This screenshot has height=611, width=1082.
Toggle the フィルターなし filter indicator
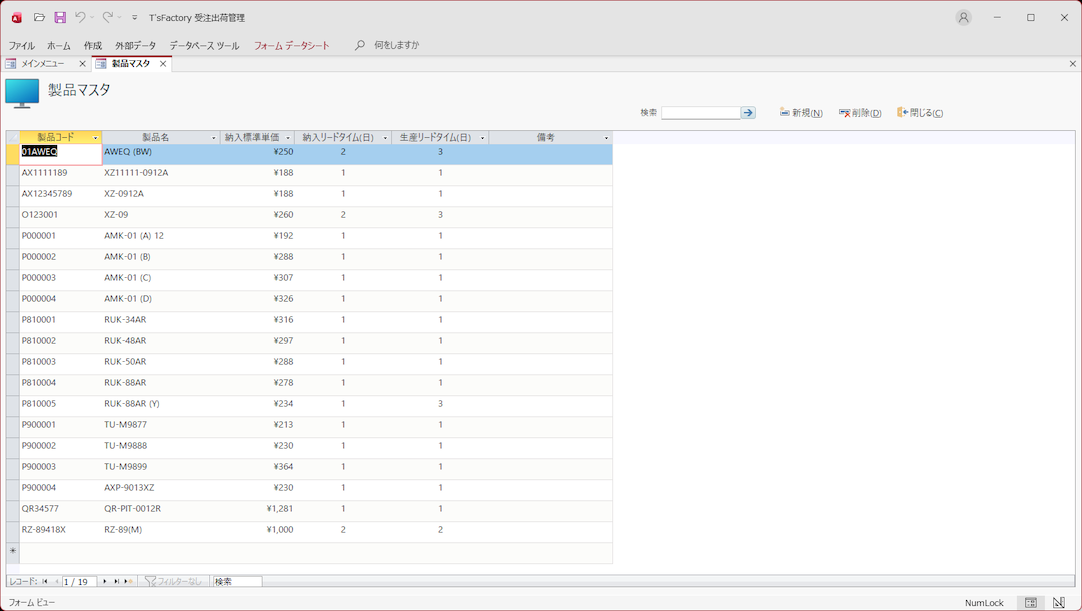coord(173,581)
